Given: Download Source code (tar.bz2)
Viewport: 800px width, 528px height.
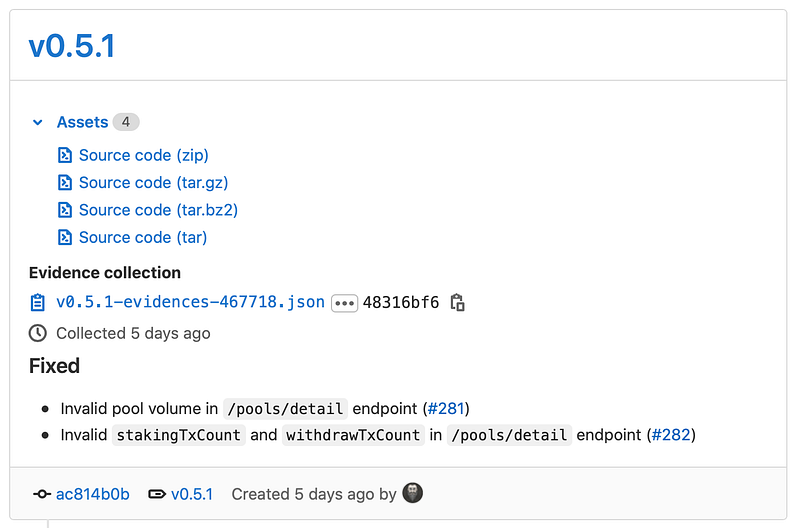Looking at the screenshot, I should [x=158, y=210].
